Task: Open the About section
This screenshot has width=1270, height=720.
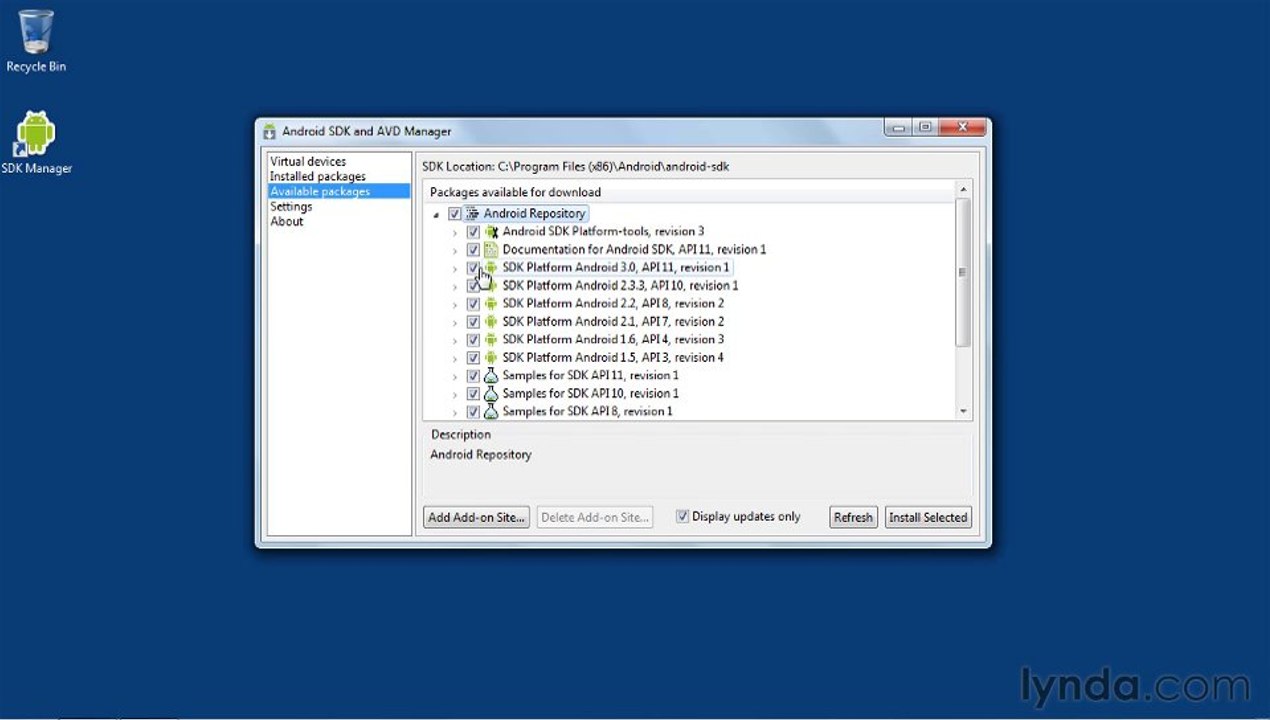Action: click(286, 221)
